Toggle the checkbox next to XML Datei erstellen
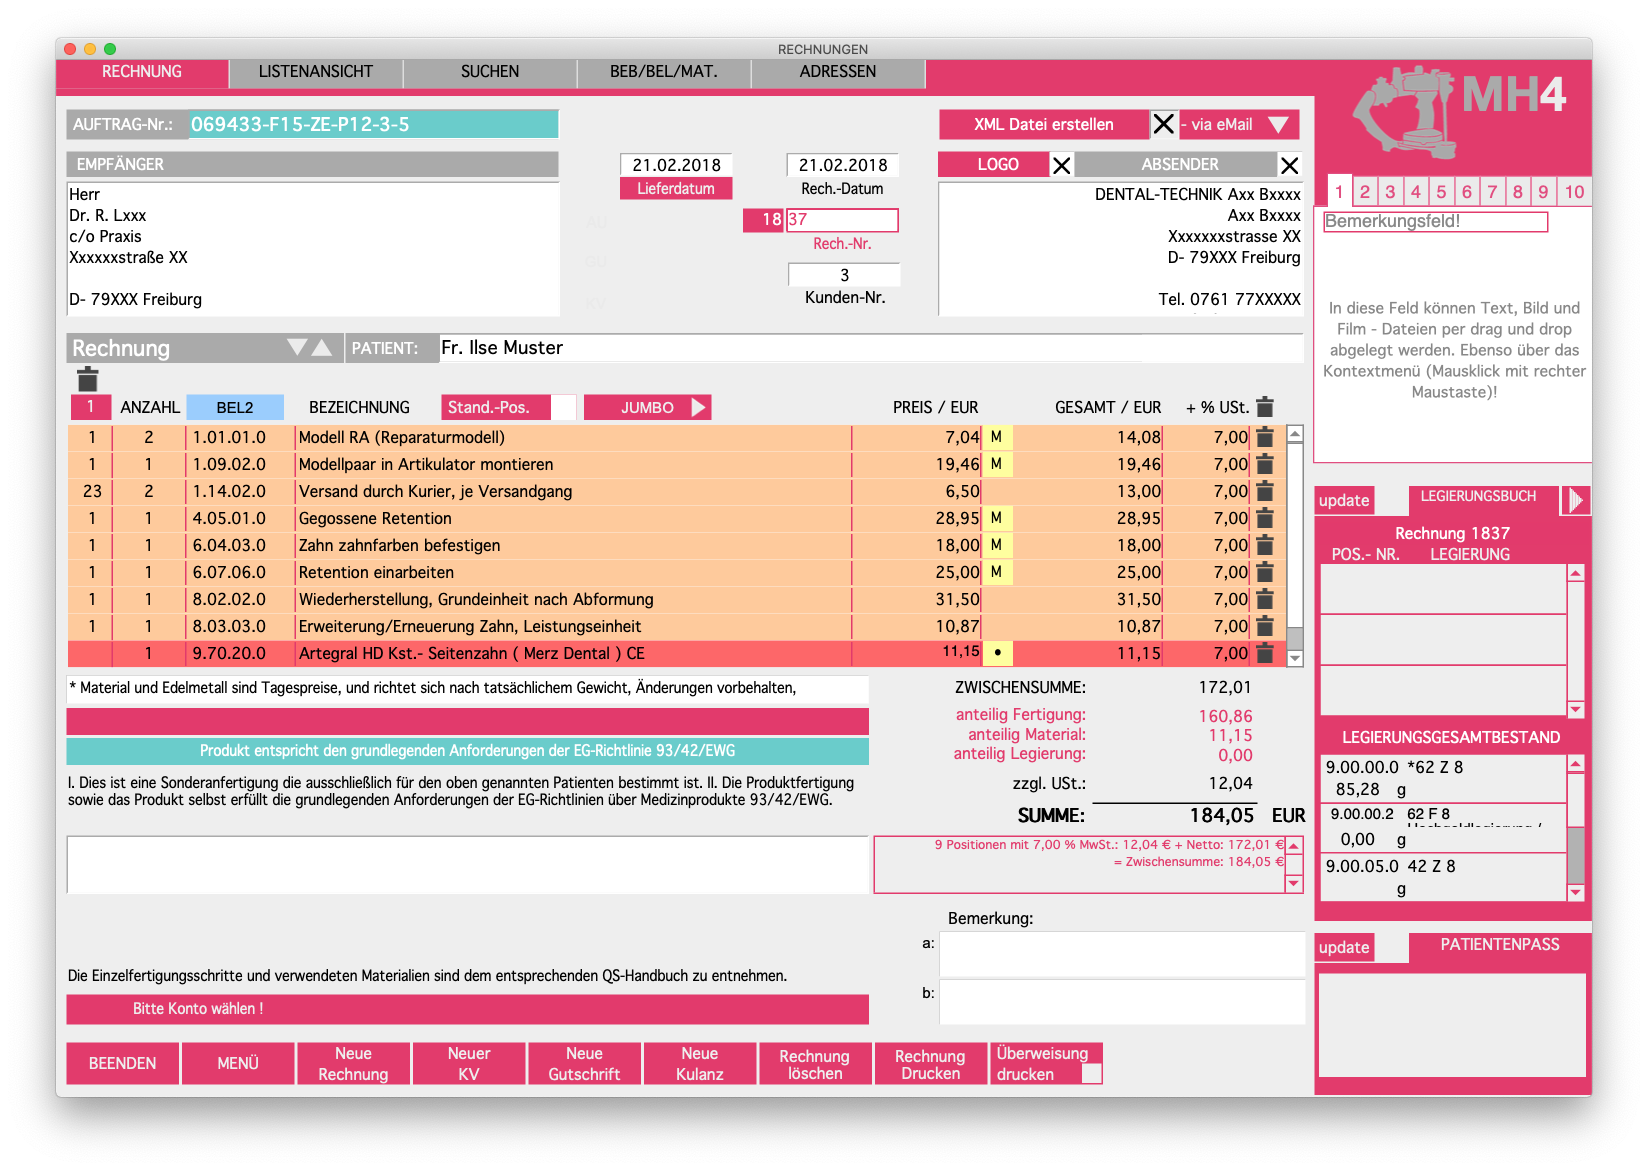Viewport: 1648px width, 1171px height. point(1163,124)
